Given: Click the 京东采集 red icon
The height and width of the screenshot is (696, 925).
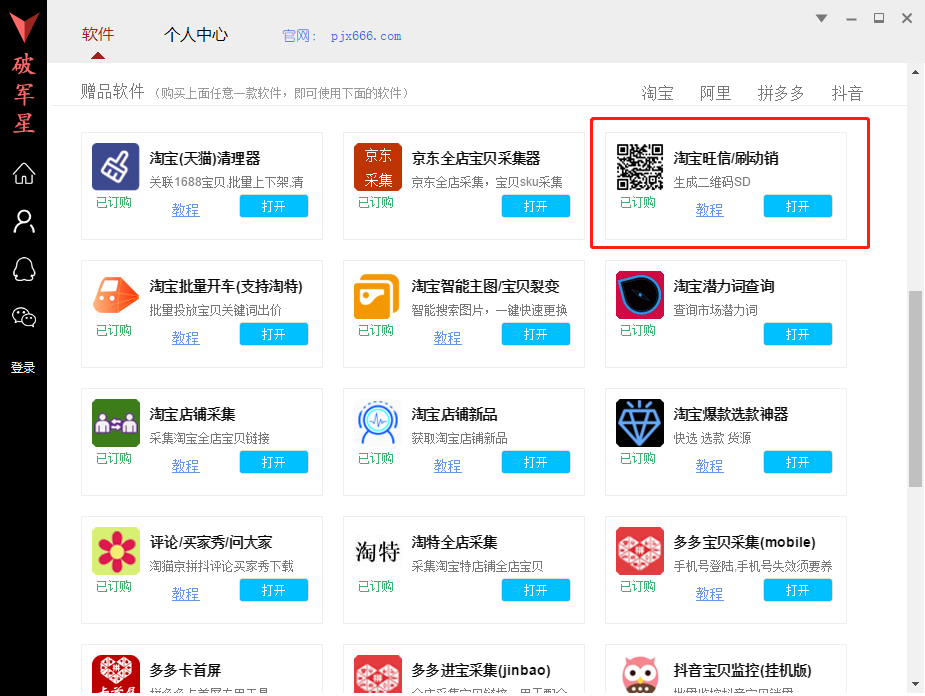Looking at the screenshot, I should pos(378,166).
